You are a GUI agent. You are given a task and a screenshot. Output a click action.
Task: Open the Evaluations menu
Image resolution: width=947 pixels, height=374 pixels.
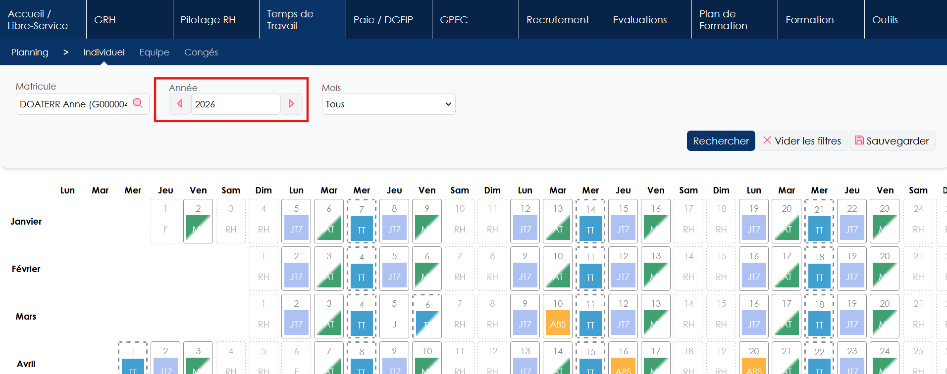pos(640,19)
